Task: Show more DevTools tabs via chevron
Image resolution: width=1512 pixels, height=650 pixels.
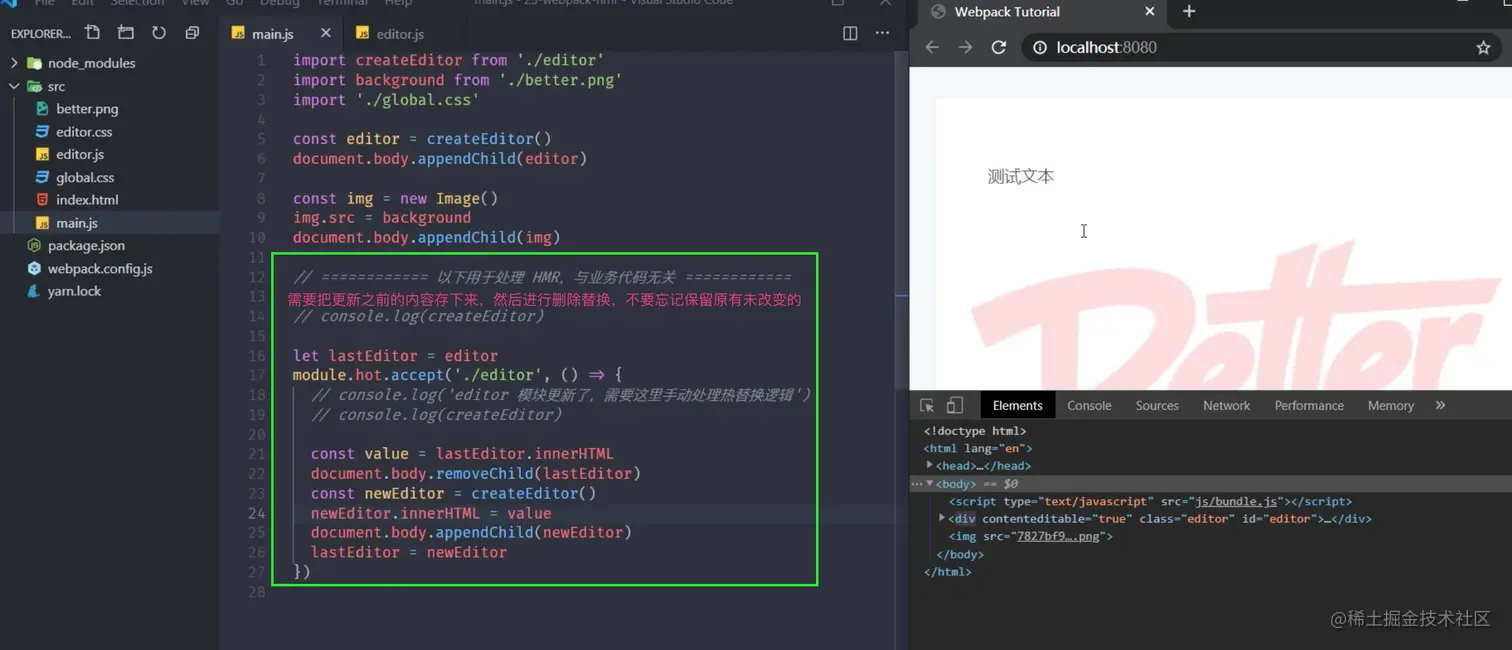Action: pyautogui.click(x=1440, y=405)
